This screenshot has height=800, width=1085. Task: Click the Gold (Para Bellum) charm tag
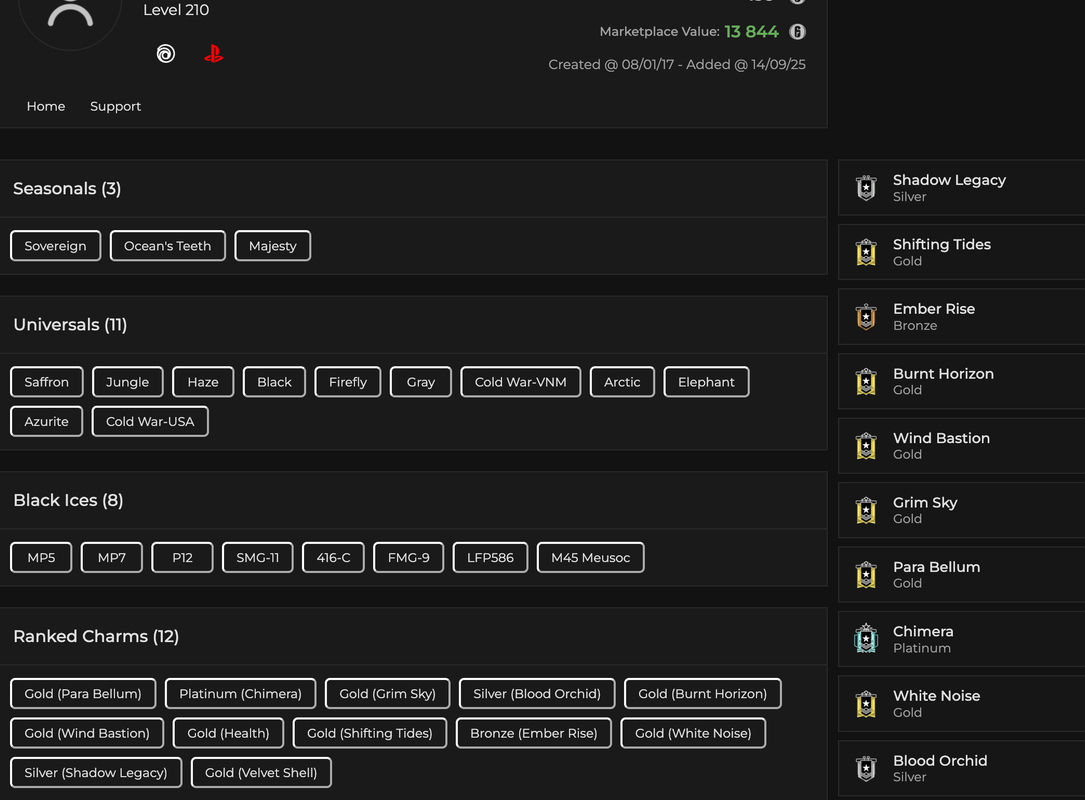[83, 693]
